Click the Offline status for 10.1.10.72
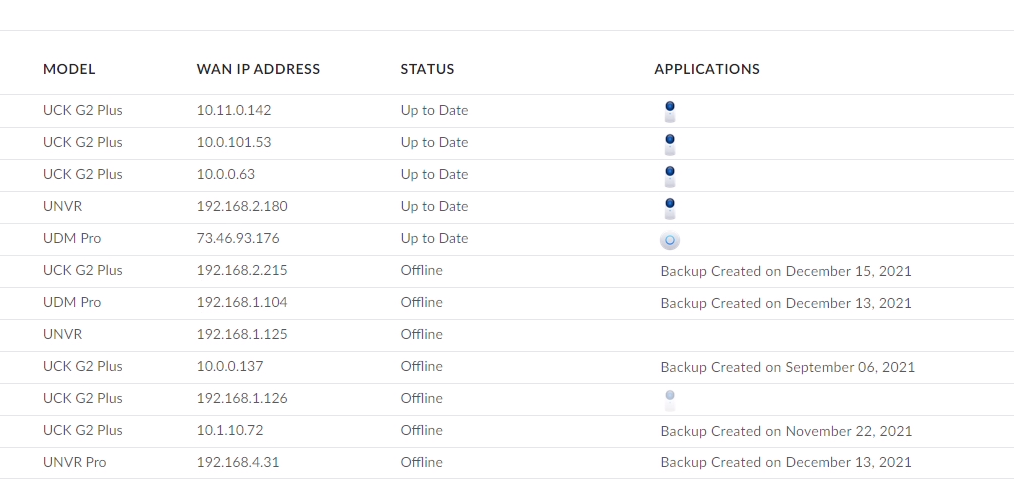Viewport: 1014px width, 496px height. (421, 430)
